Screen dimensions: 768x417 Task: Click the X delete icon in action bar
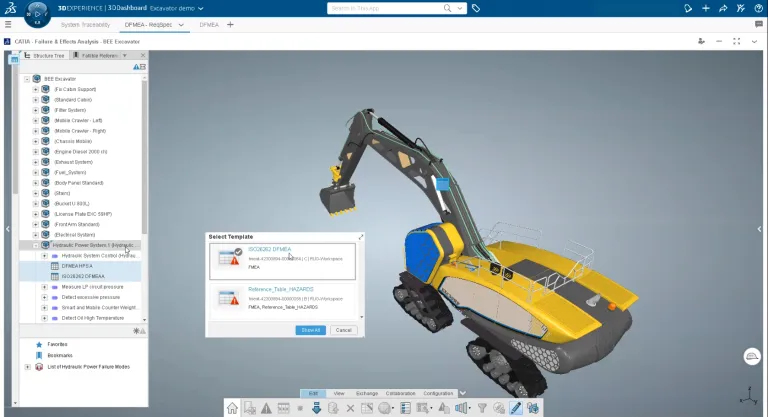point(350,408)
